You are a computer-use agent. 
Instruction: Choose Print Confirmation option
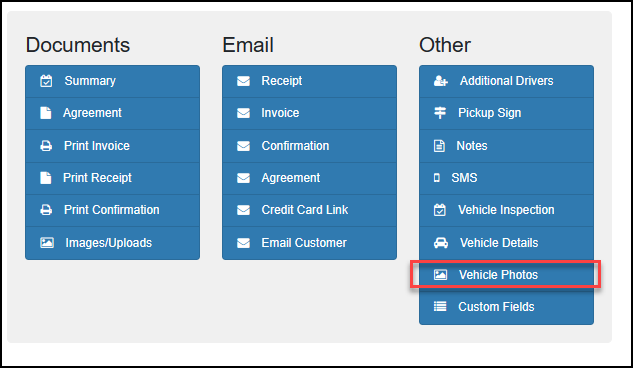(x=112, y=210)
